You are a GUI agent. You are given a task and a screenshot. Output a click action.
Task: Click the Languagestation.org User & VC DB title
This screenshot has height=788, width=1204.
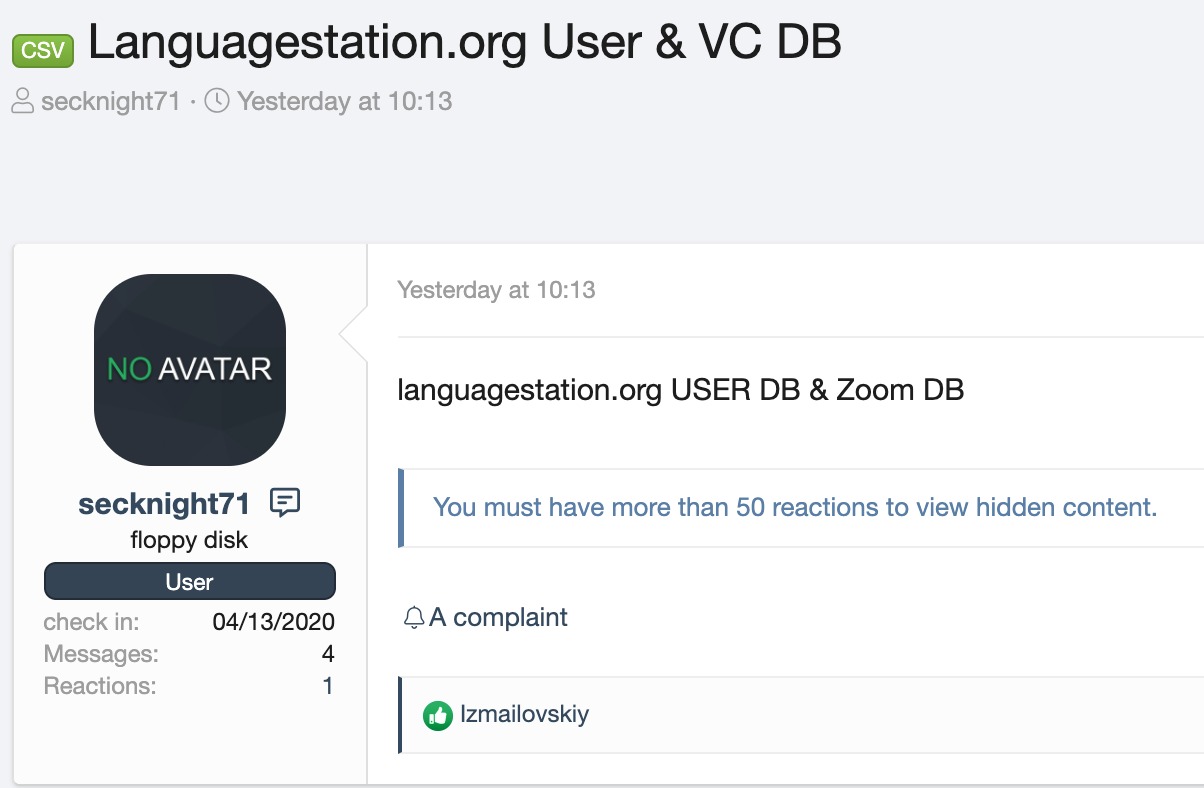pos(464,42)
